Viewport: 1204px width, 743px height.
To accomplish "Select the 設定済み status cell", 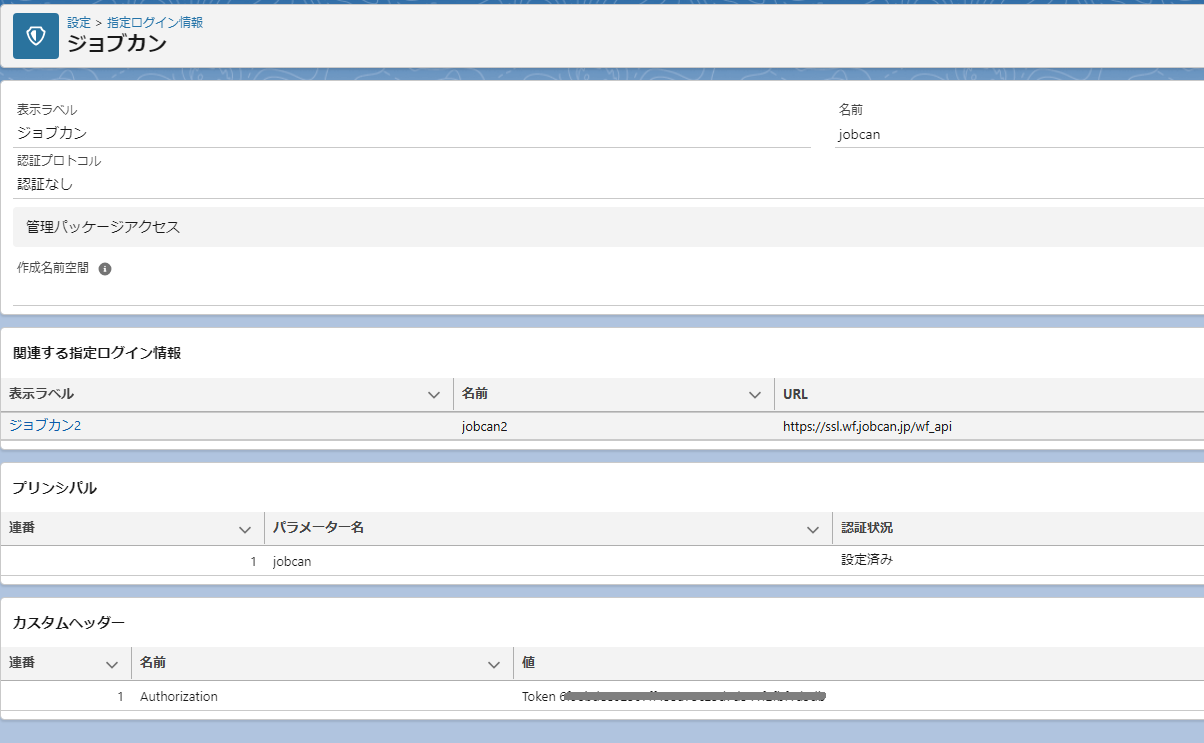I will [1018, 560].
